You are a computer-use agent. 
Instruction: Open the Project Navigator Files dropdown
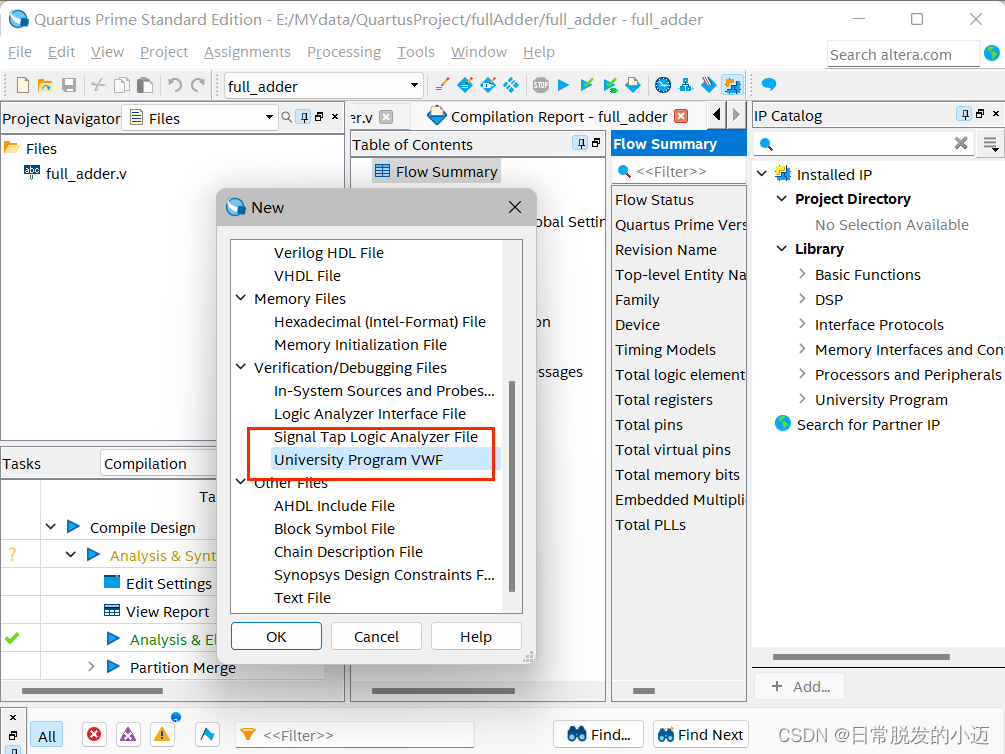269,117
